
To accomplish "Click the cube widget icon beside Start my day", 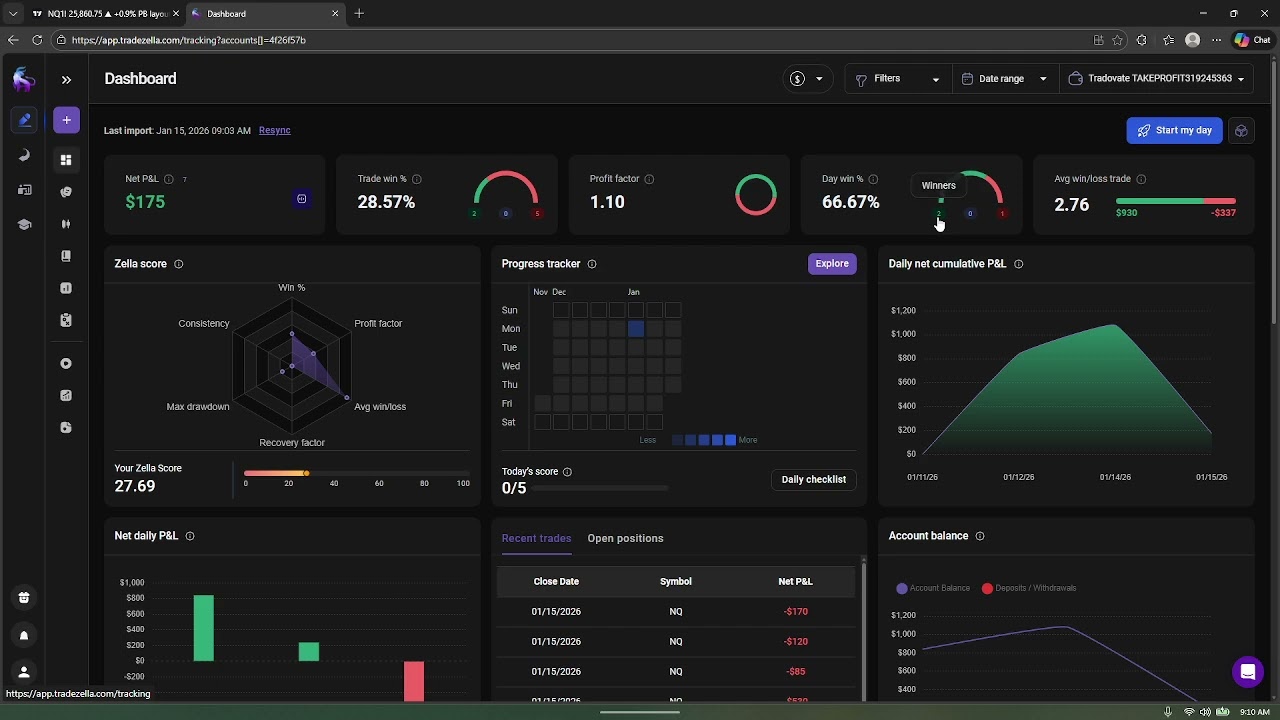I will pyautogui.click(x=1241, y=130).
